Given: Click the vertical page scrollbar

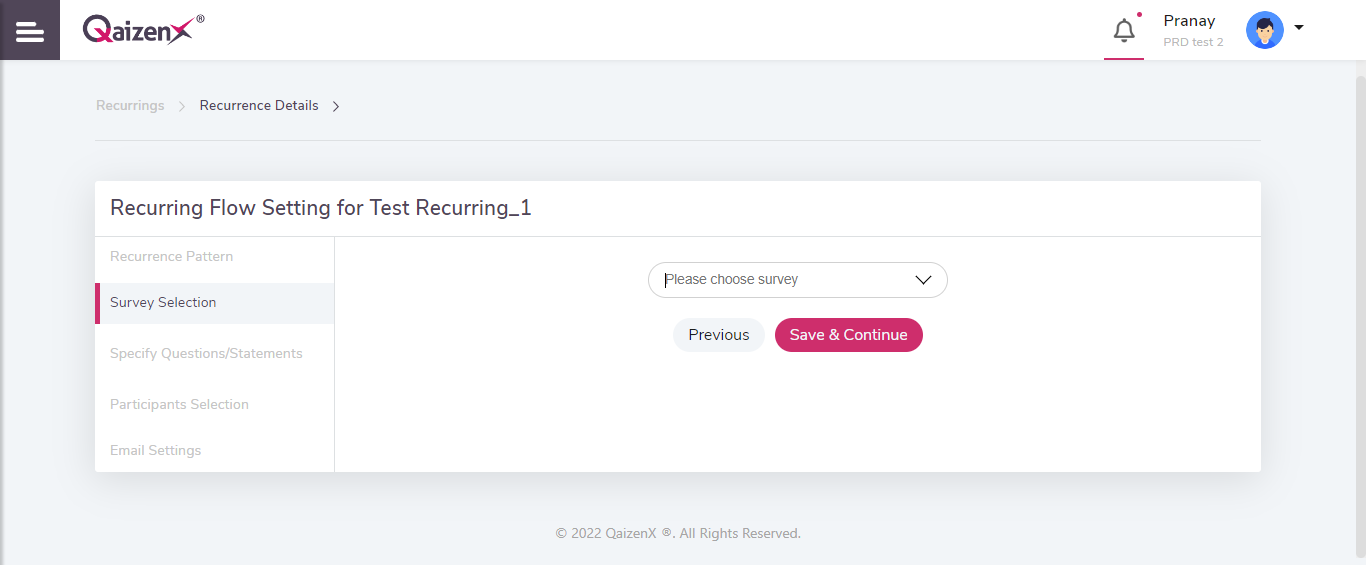Looking at the screenshot, I should click(1360, 300).
